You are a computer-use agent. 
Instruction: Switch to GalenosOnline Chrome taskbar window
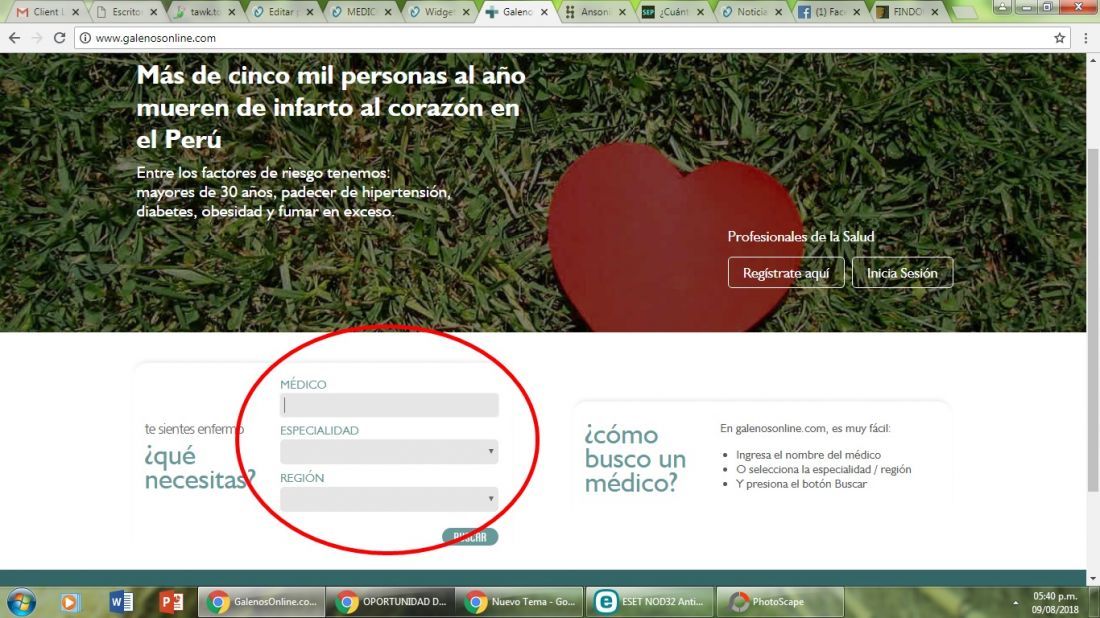click(x=262, y=602)
